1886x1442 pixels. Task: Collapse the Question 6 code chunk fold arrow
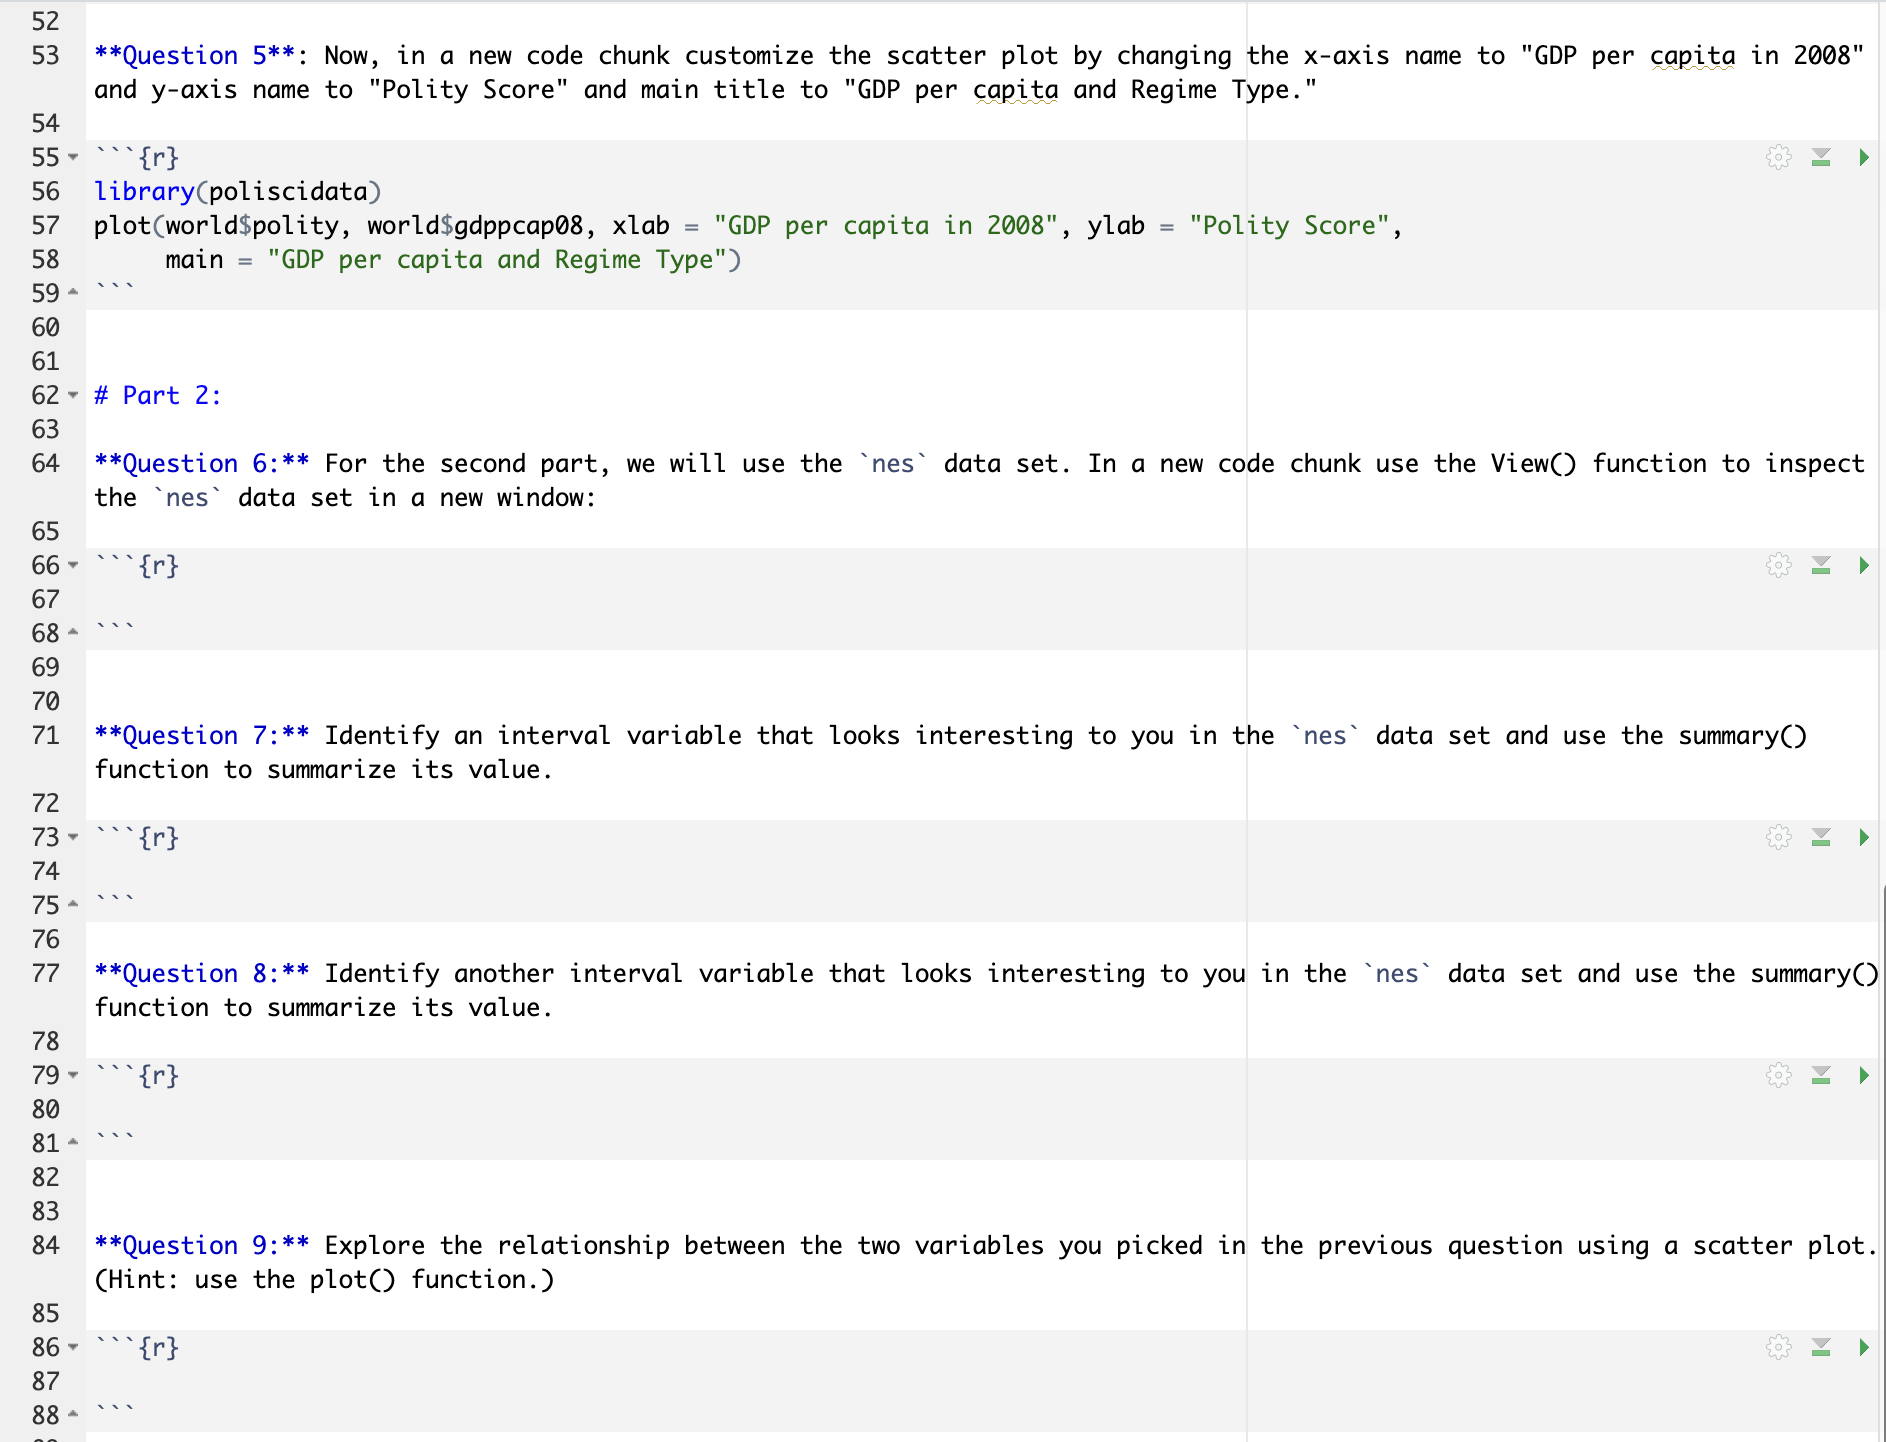pyautogui.click(x=72, y=566)
